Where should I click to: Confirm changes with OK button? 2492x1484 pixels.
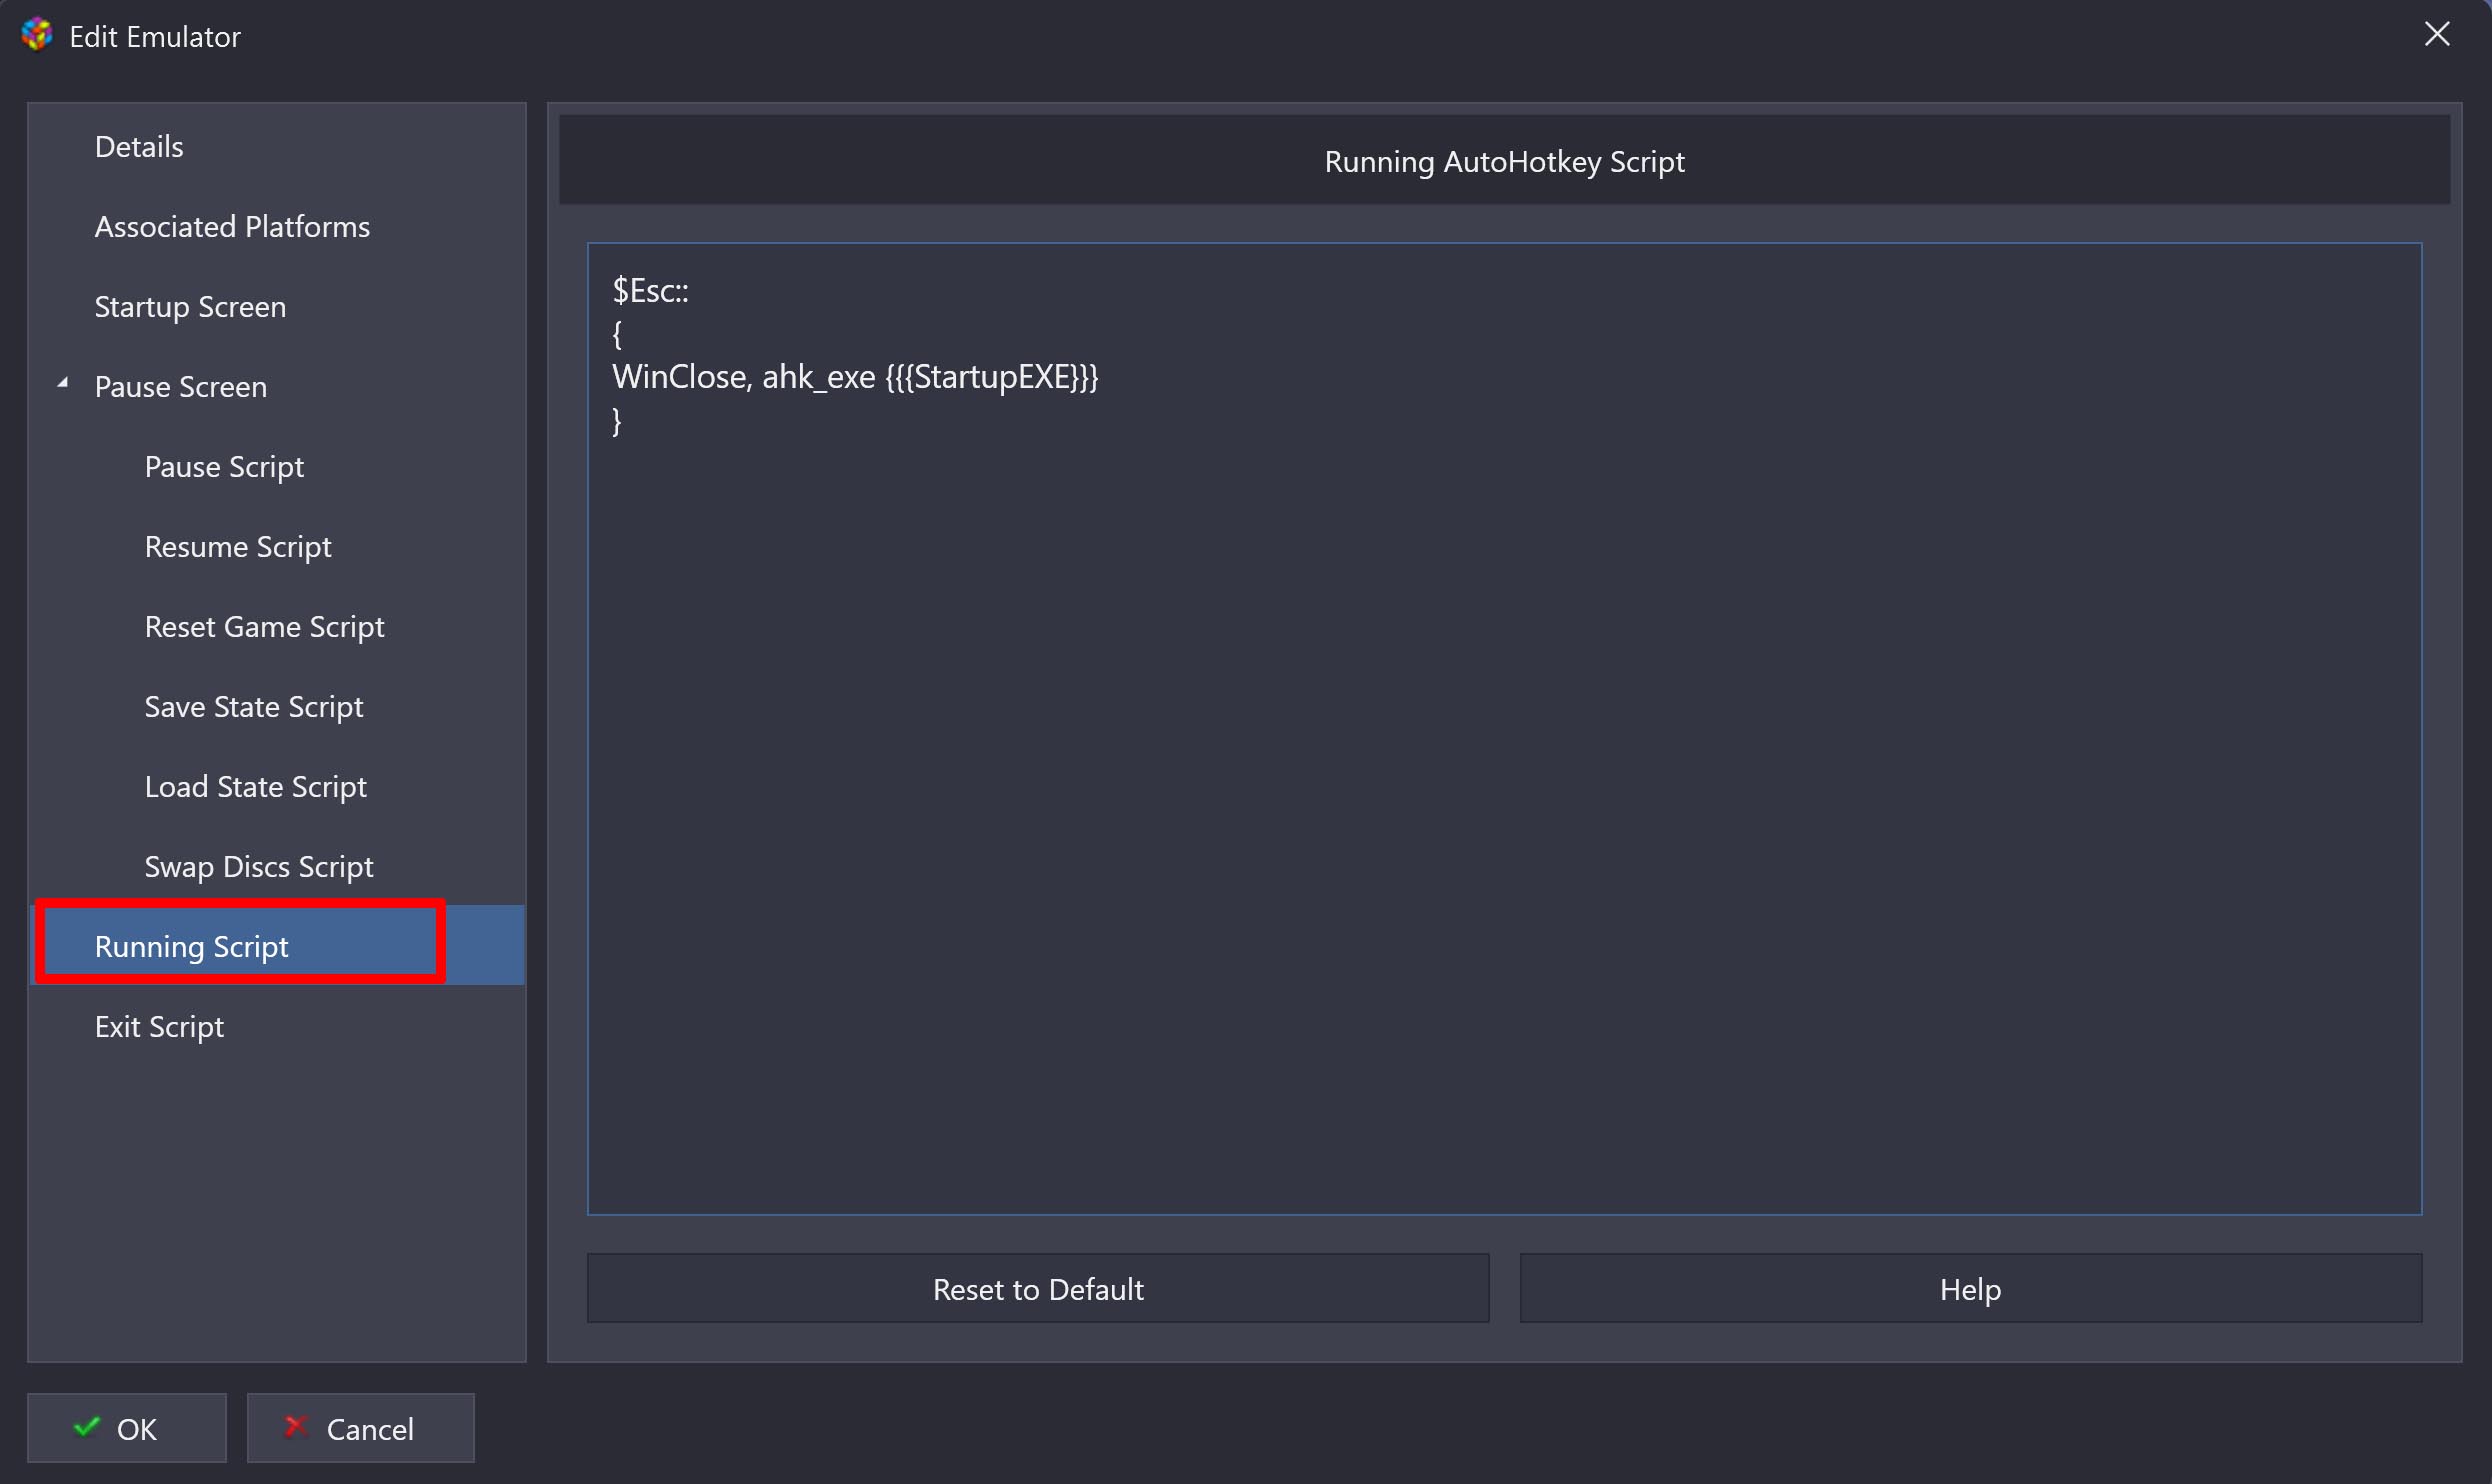[x=127, y=1429]
